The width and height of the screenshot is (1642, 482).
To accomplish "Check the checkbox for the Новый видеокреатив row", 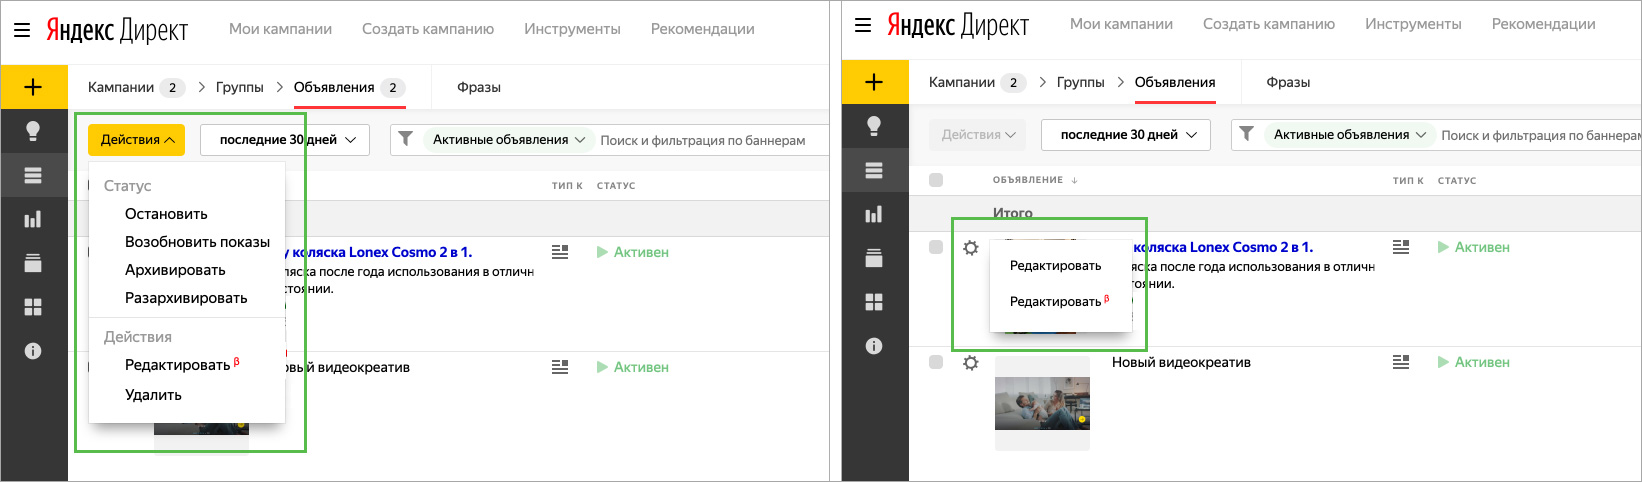I will (x=936, y=362).
